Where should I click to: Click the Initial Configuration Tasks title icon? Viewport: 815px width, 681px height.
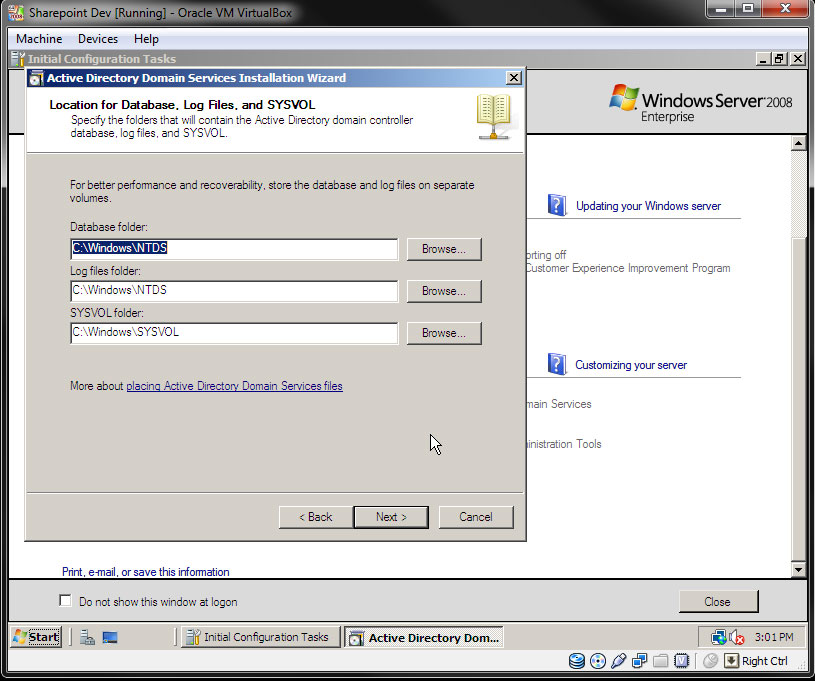click(x=18, y=59)
